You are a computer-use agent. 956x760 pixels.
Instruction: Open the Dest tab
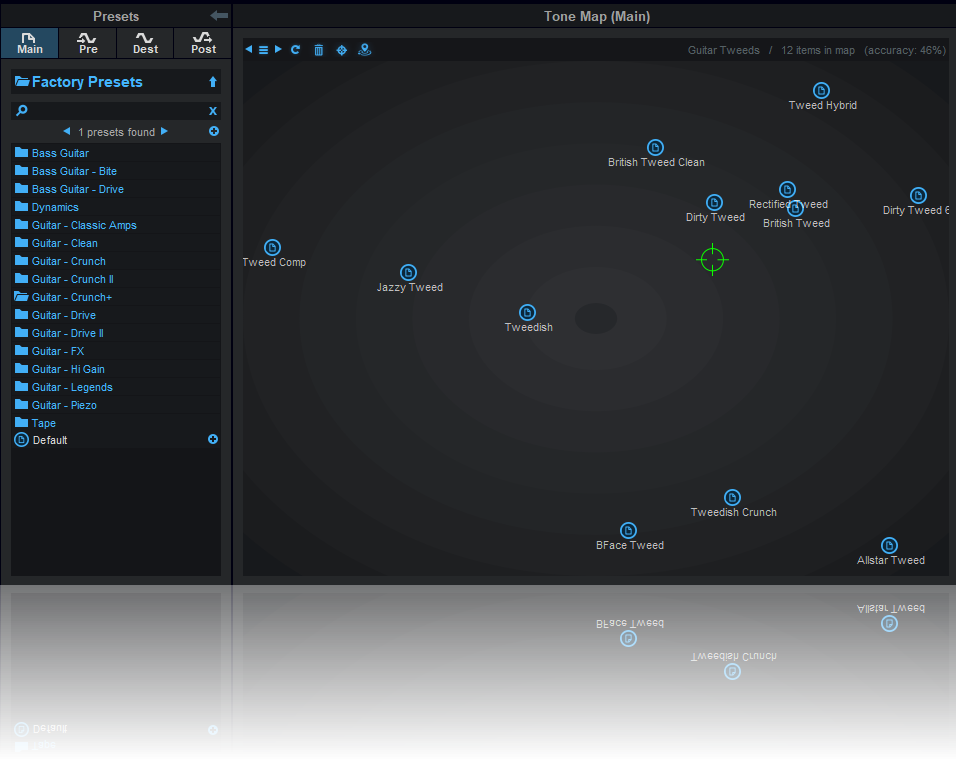coord(145,43)
